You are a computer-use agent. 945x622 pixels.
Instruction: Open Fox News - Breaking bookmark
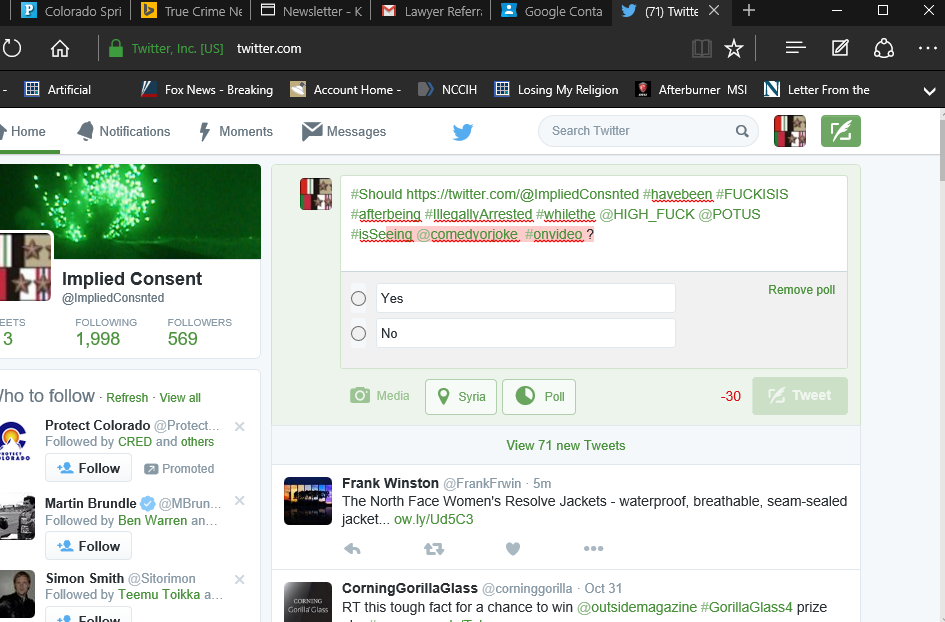(x=207, y=90)
